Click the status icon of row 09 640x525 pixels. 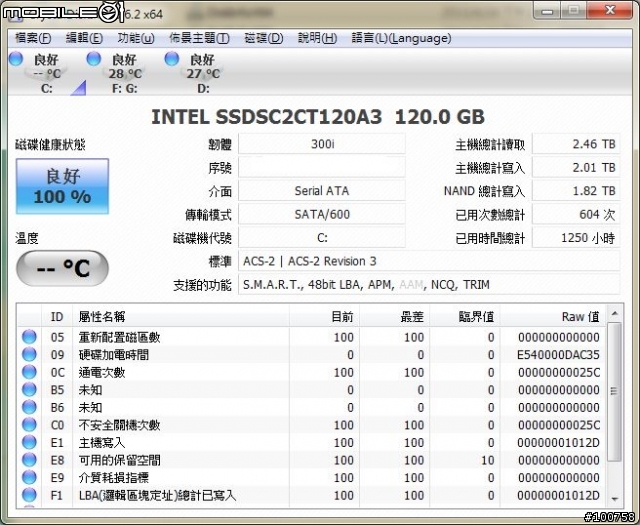[29, 354]
